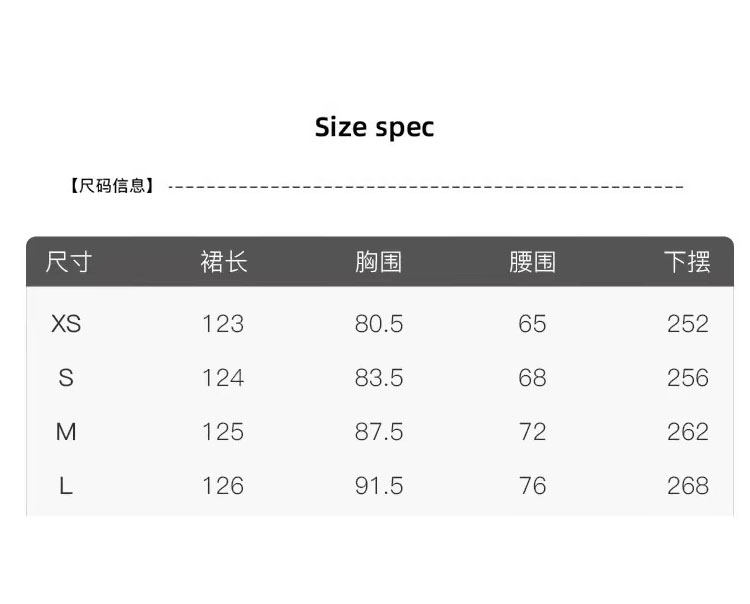The width and height of the screenshot is (750, 604).
Task: Click the 尺寸 column header
Action: click(68, 262)
